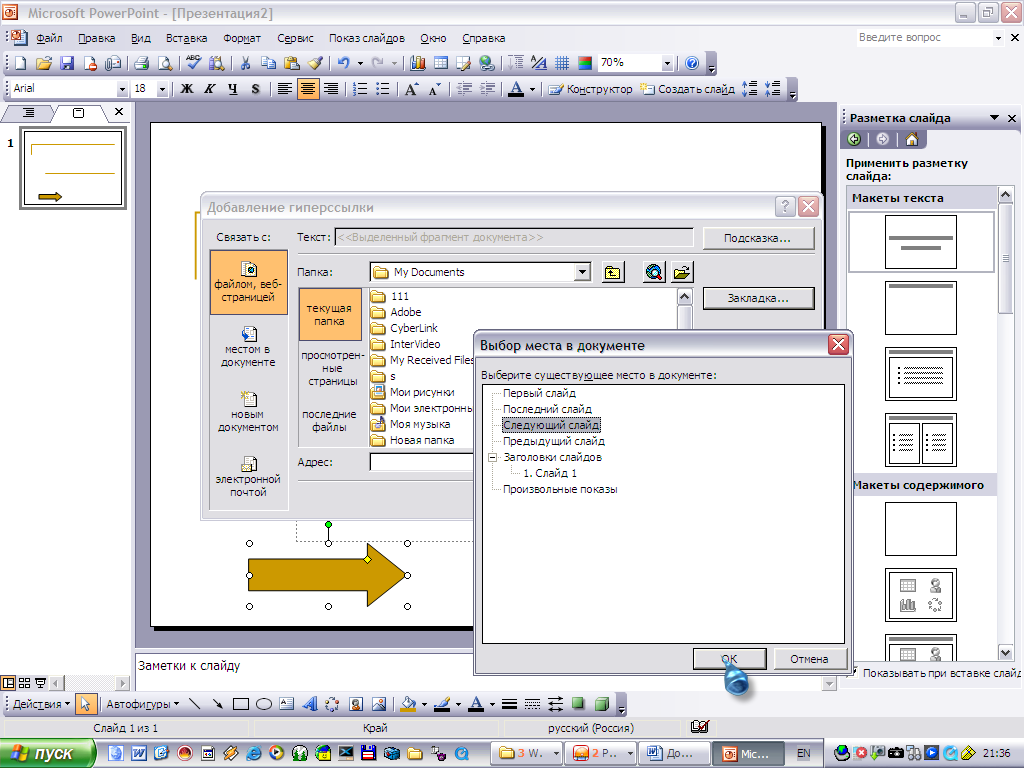Click OK in 'Выбор места в документе' dialog

tap(729, 659)
